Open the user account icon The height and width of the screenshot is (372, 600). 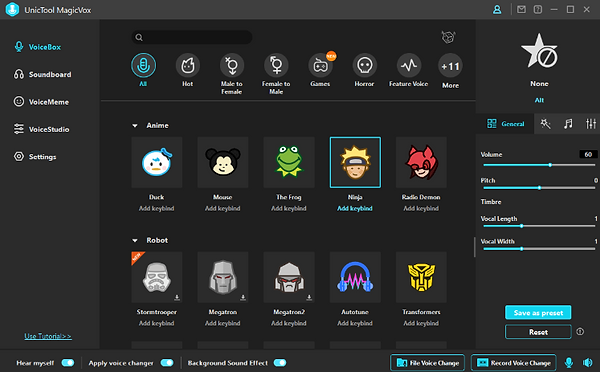(x=497, y=10)
